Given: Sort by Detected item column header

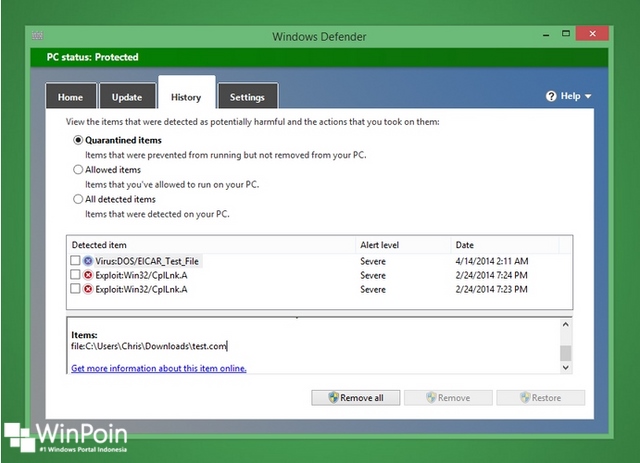Looking at the screenshot, I should pyautogui.click(x=211, y=245).
